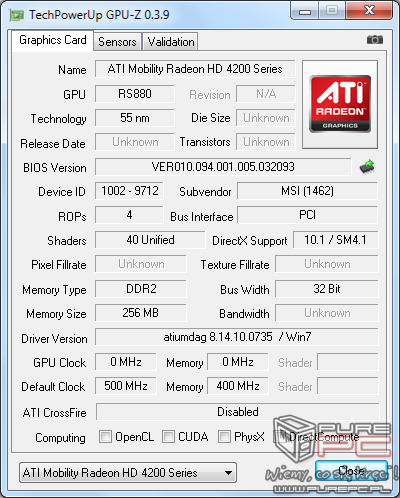Viewport: 400px width, 498px height.
Task: Open the Validation tab
Action: (x=171, y=42)
